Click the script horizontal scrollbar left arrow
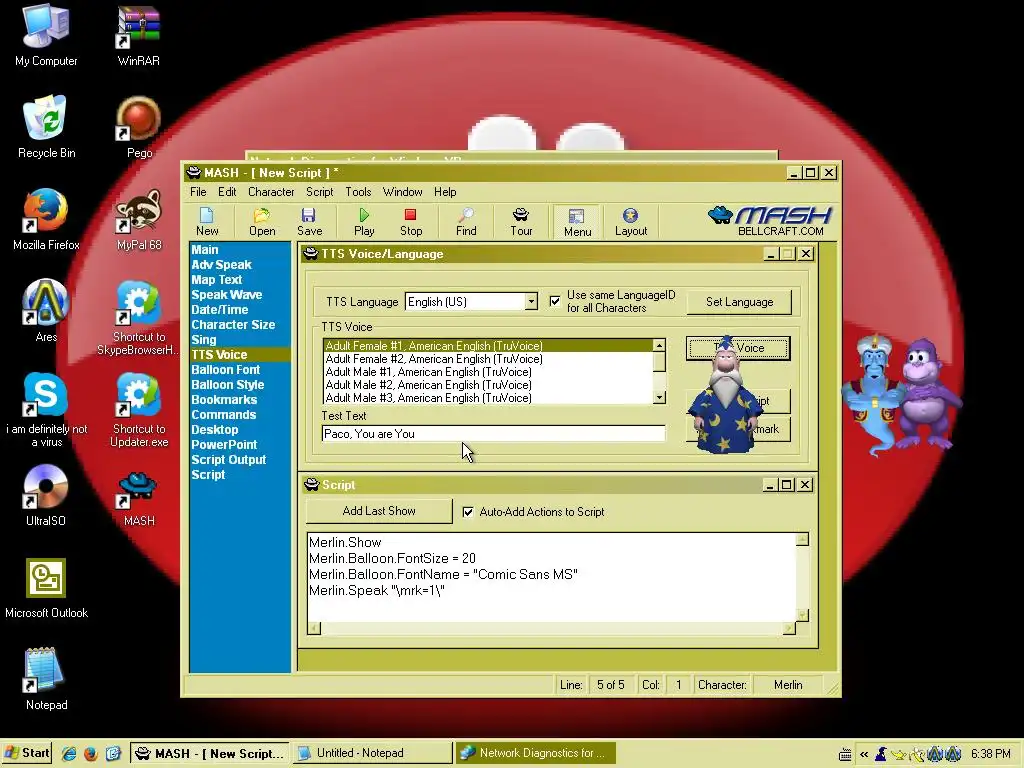The width and height of the screenshot is (1024, 768). point(314,628)
